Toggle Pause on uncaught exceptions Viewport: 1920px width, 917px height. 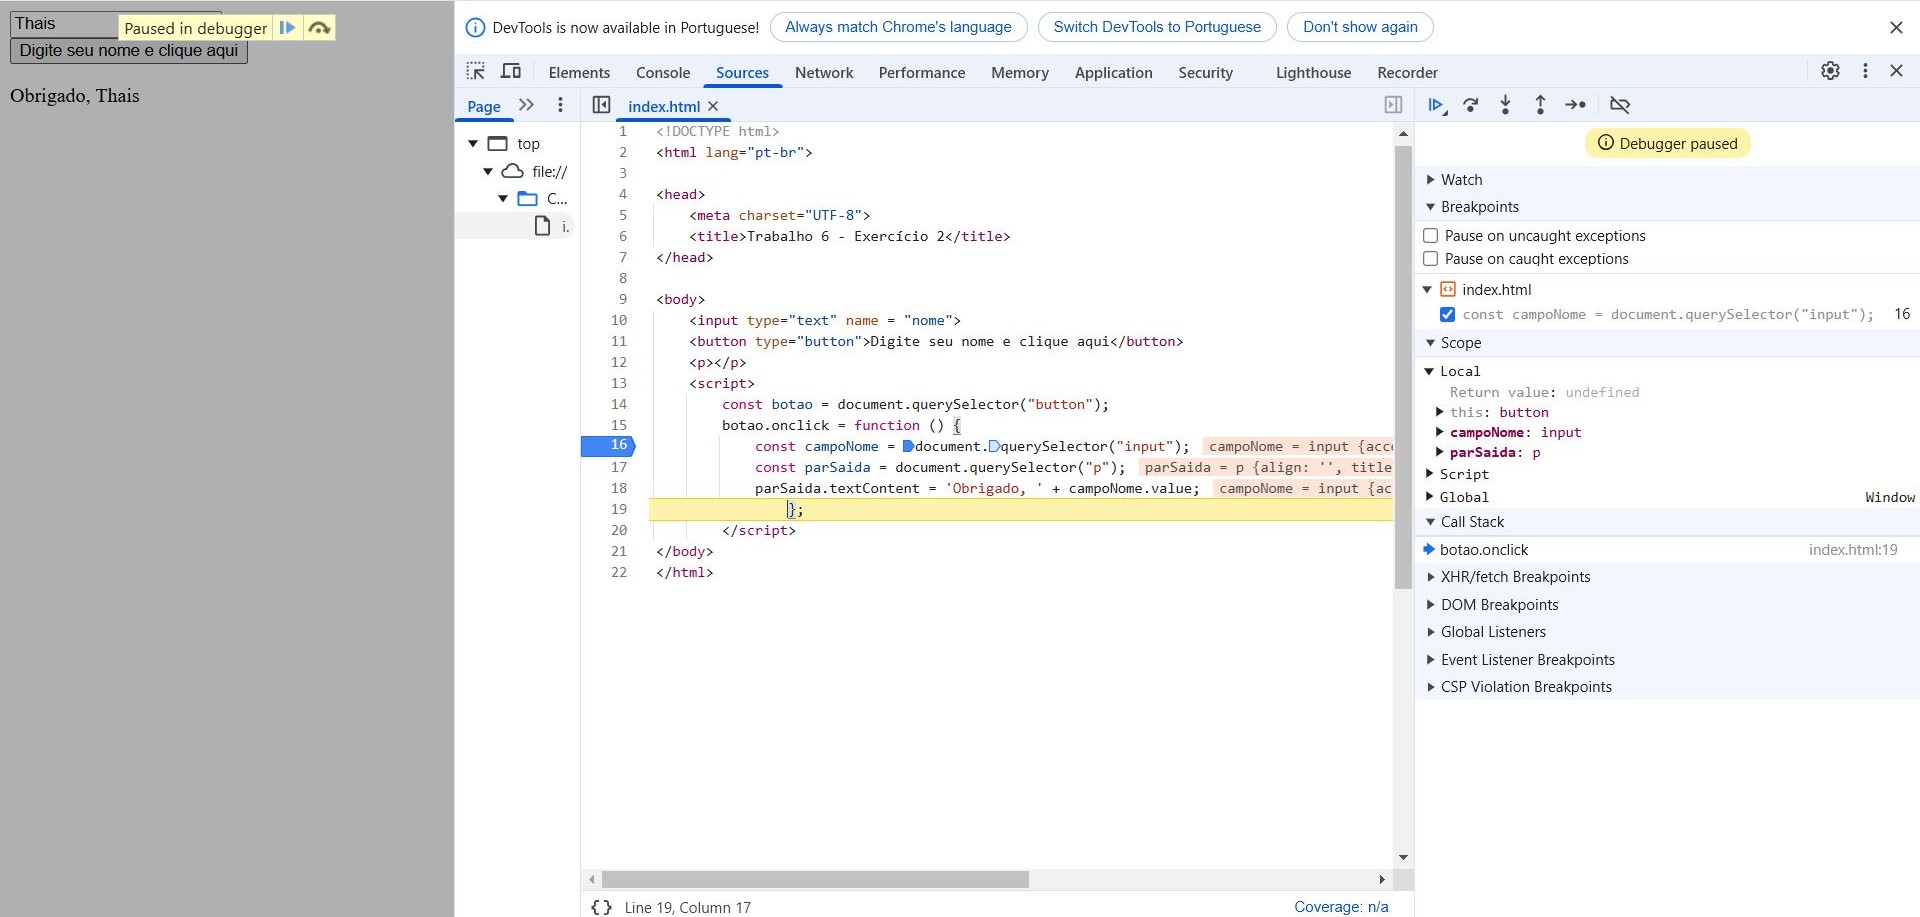click(x=1431, y=236)
